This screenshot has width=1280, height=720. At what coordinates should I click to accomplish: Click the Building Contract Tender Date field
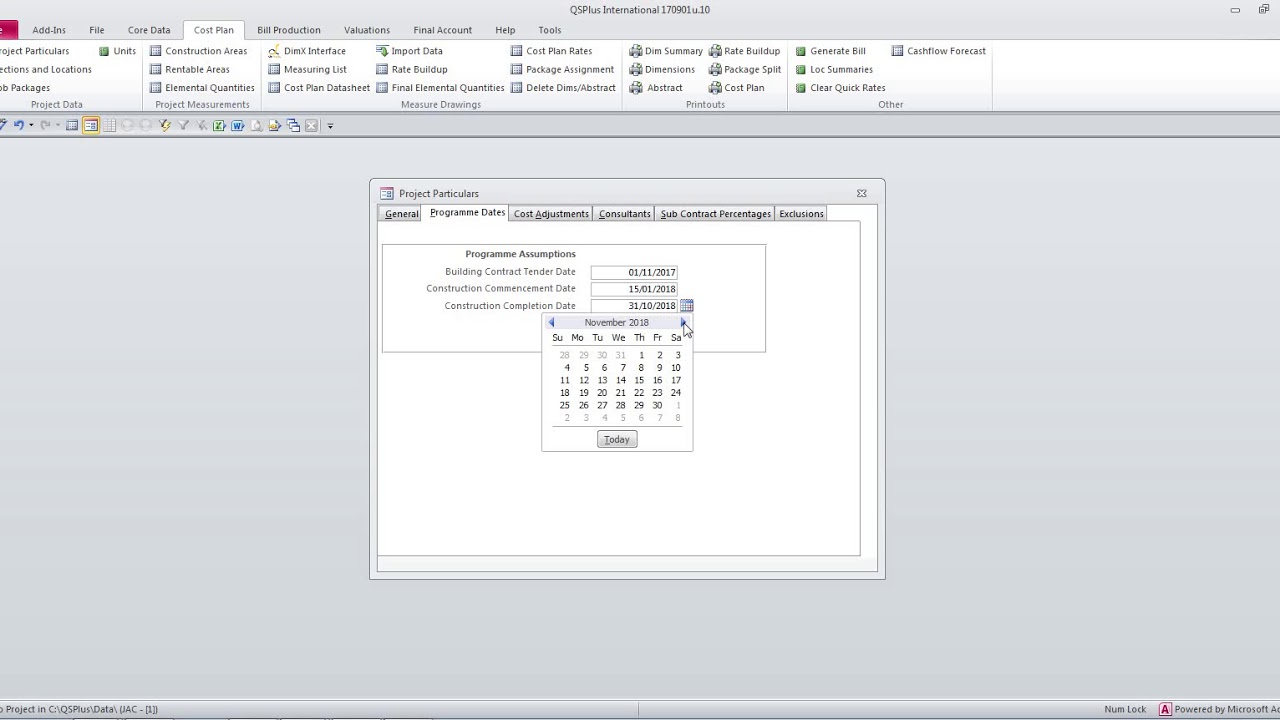coord(634,272)
